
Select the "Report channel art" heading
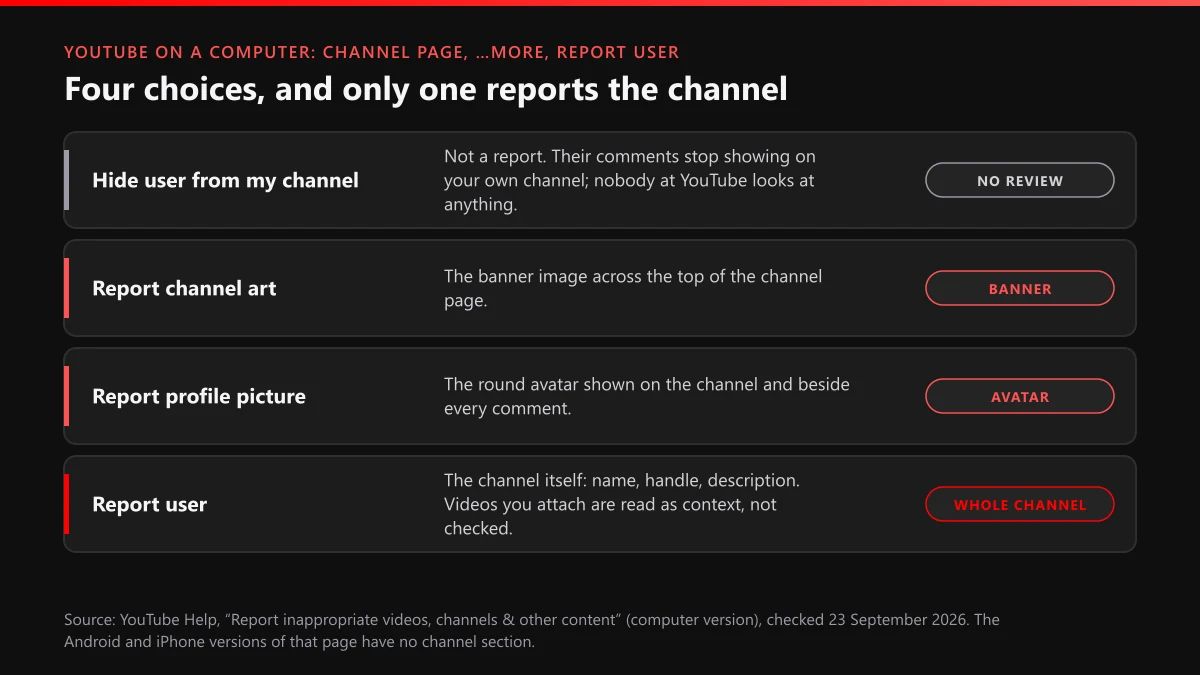tap(184, 289)
